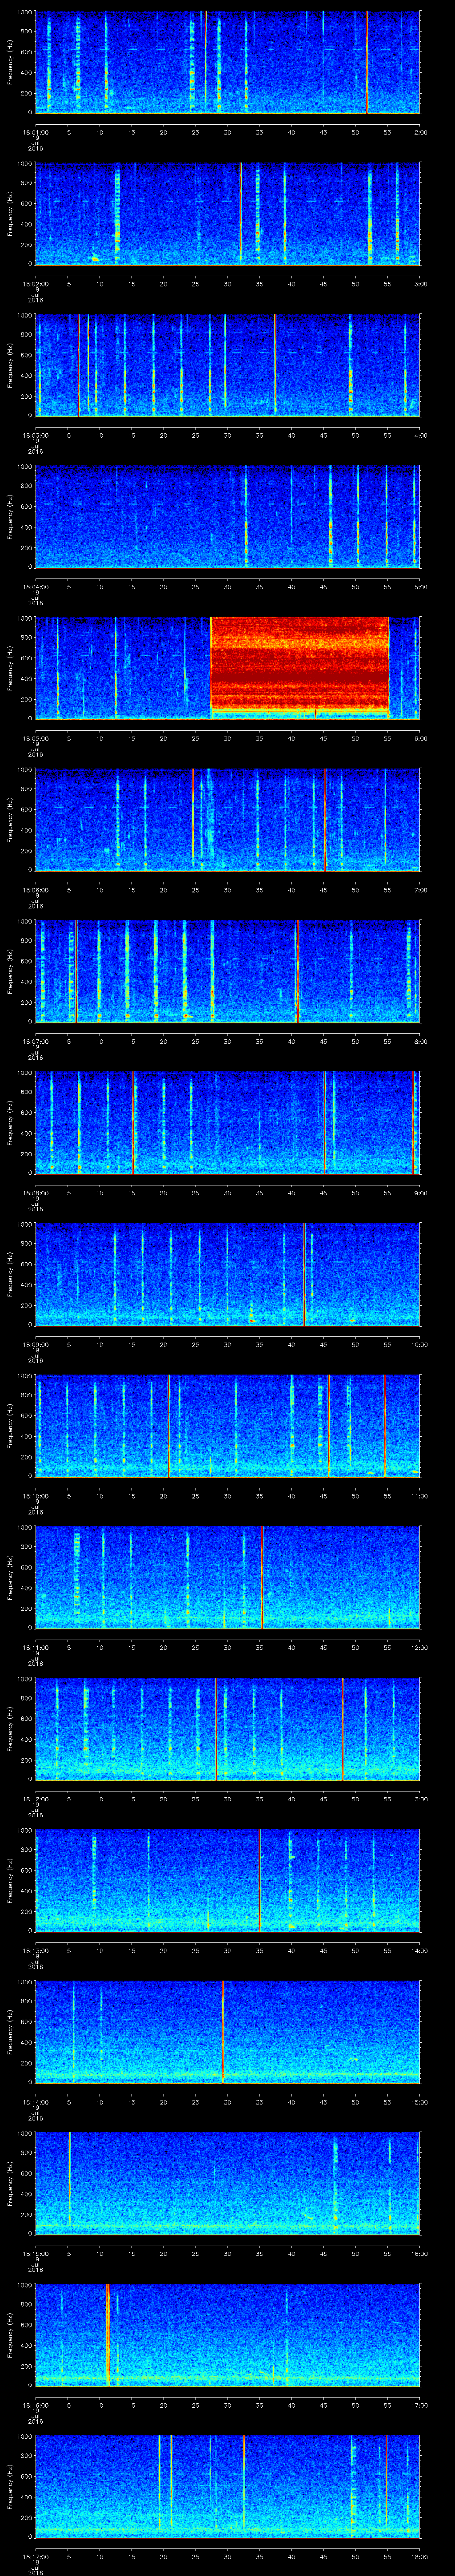Open the spectrogram panel starting at 18:16:00
The image size is (455, 2576).
coord(227,2335)
